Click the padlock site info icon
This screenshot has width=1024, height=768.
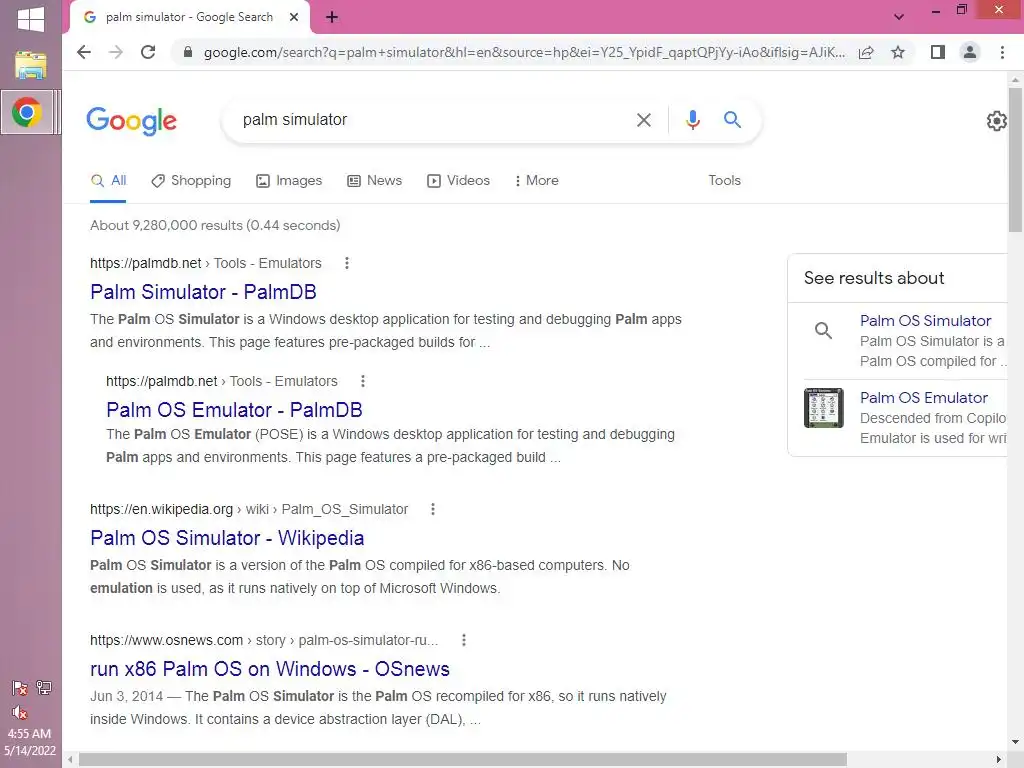(187, 52)
